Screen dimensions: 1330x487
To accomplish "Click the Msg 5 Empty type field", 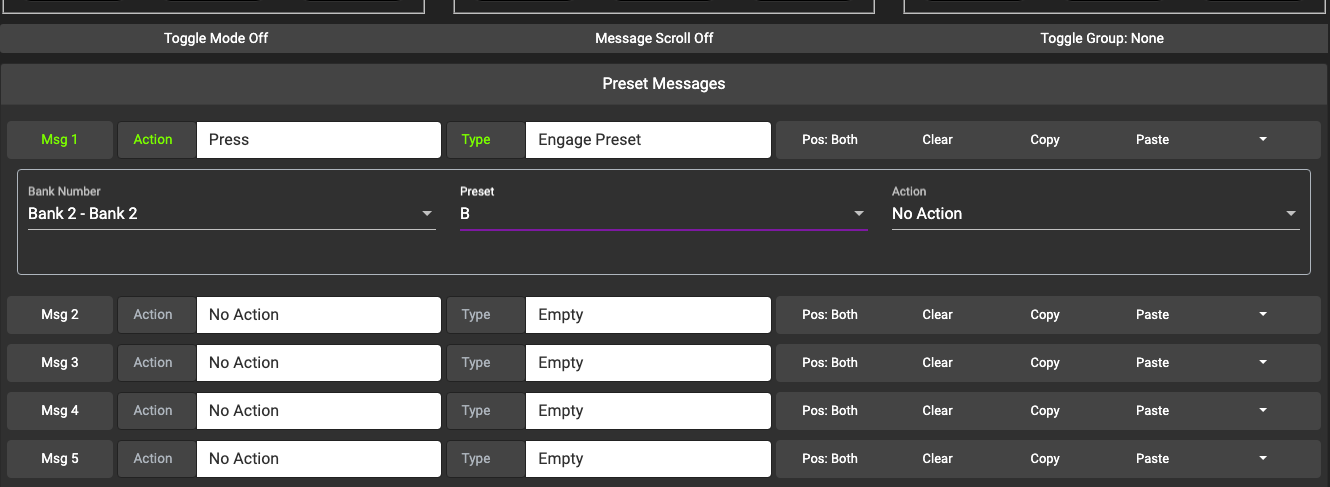I will pyautogui.click(x=647, y=459).
